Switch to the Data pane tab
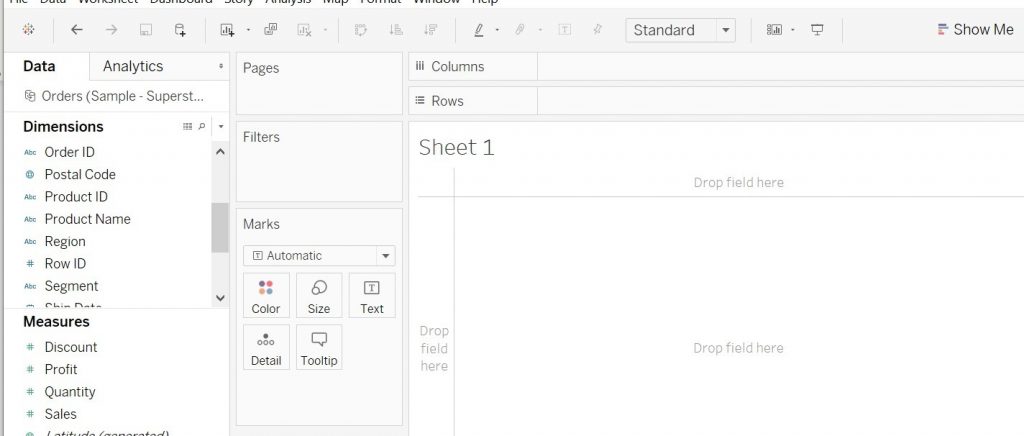Viewport: 1024px width, 436px height. pyautogui.click(x=39, y=66)
